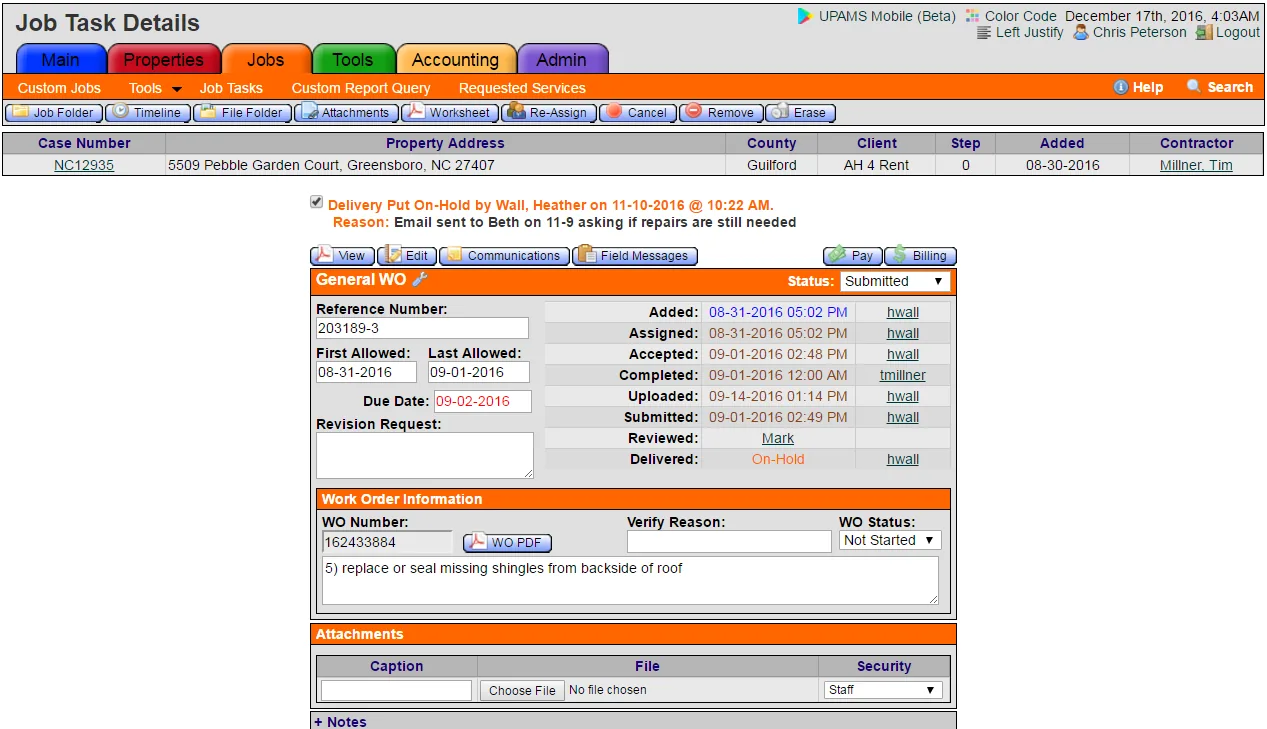Click the Guilford county cell

point(772,165)
